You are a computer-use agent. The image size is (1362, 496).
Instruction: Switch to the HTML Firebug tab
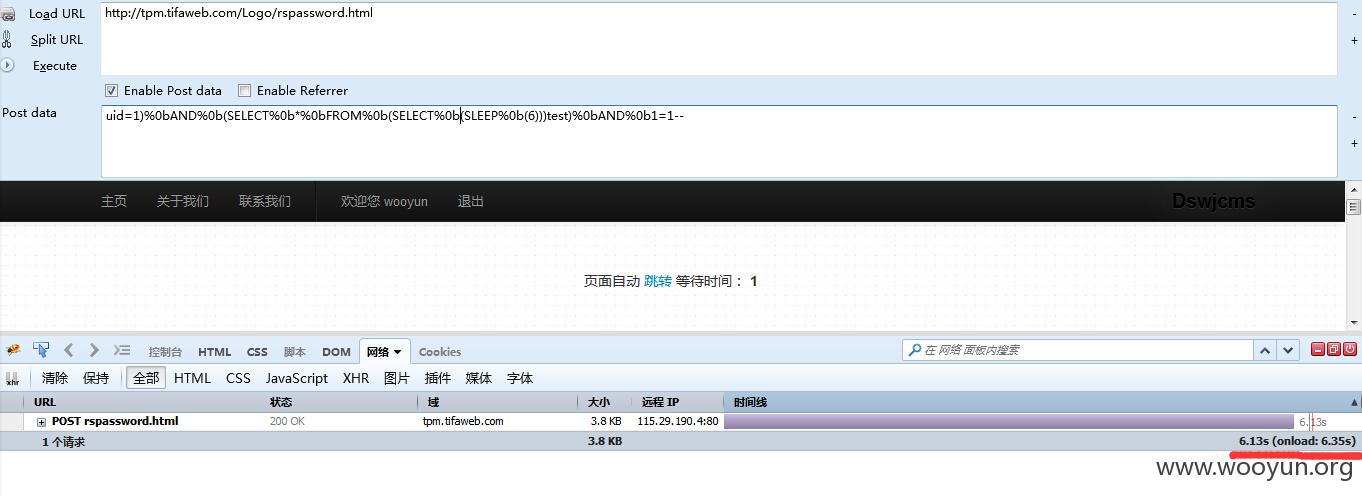click(x=214, y=352)
